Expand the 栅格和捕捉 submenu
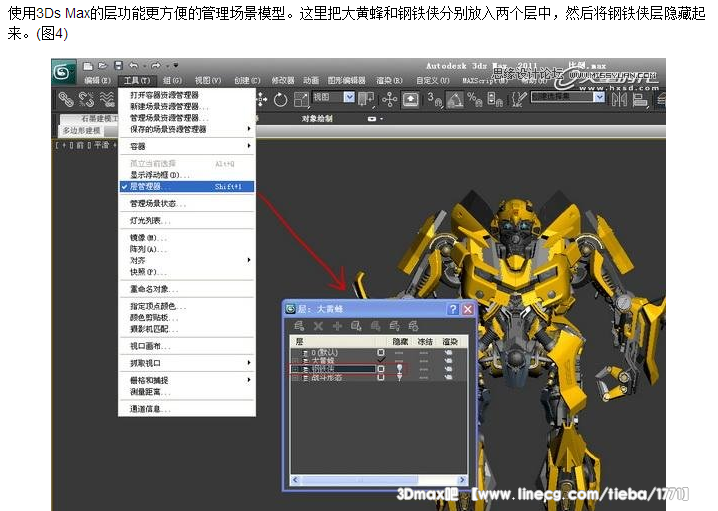The width and height of the screenshot is (718, 511). [187, 380]
